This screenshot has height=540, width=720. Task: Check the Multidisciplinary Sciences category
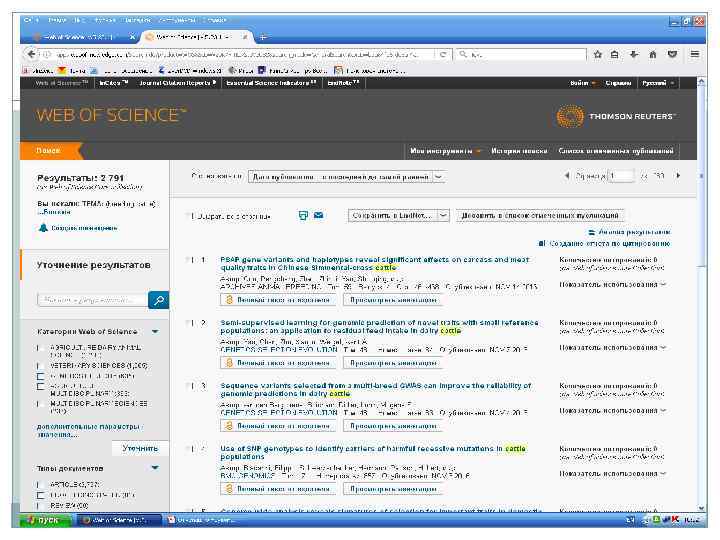(x=40, y=404)
